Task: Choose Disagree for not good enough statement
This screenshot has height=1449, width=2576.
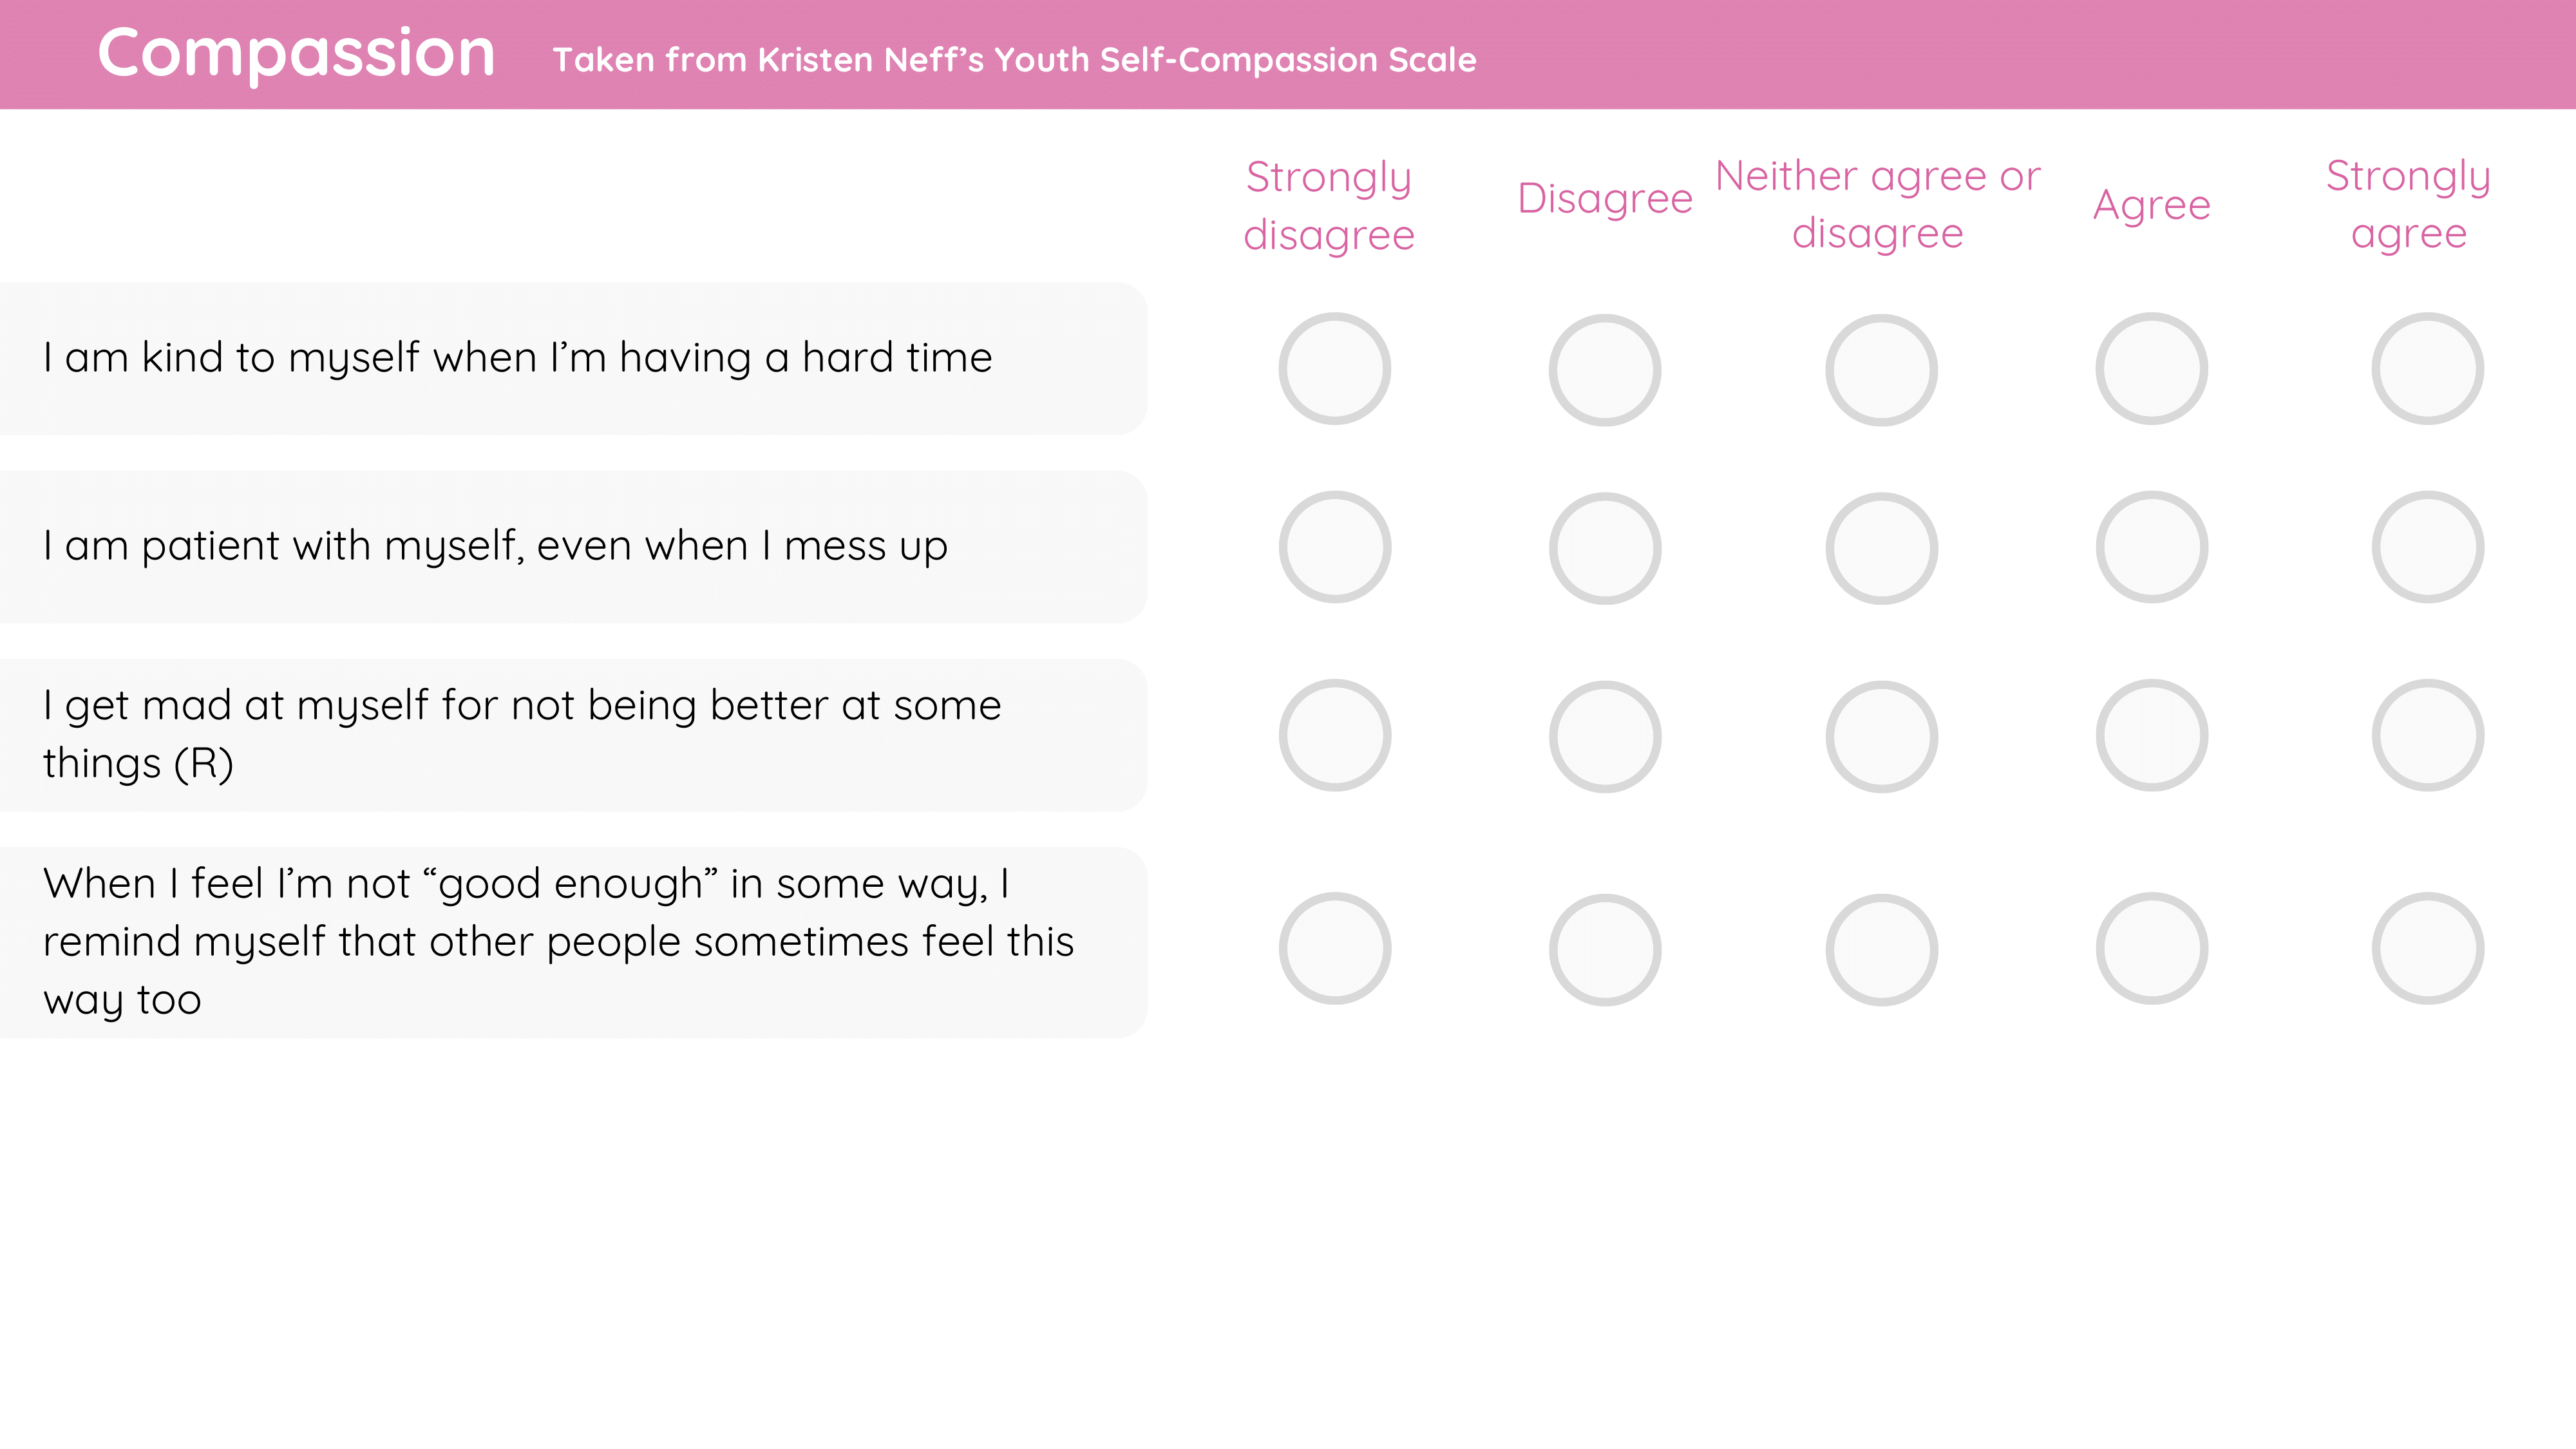Action: coord(1604,949)
